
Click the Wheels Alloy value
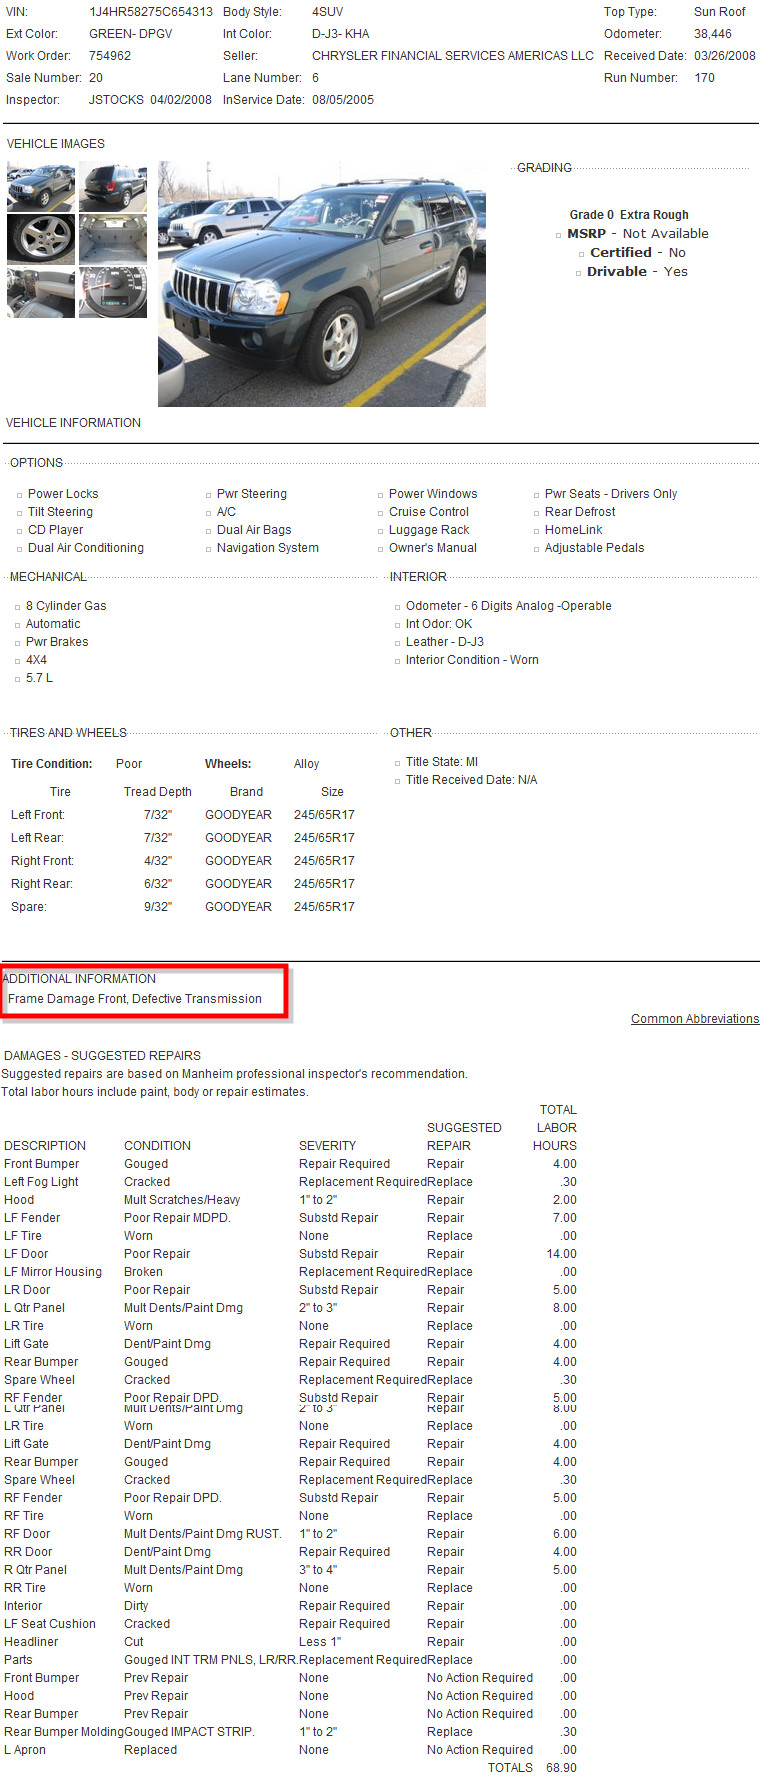pyautogui.click(x=307, y=764)
